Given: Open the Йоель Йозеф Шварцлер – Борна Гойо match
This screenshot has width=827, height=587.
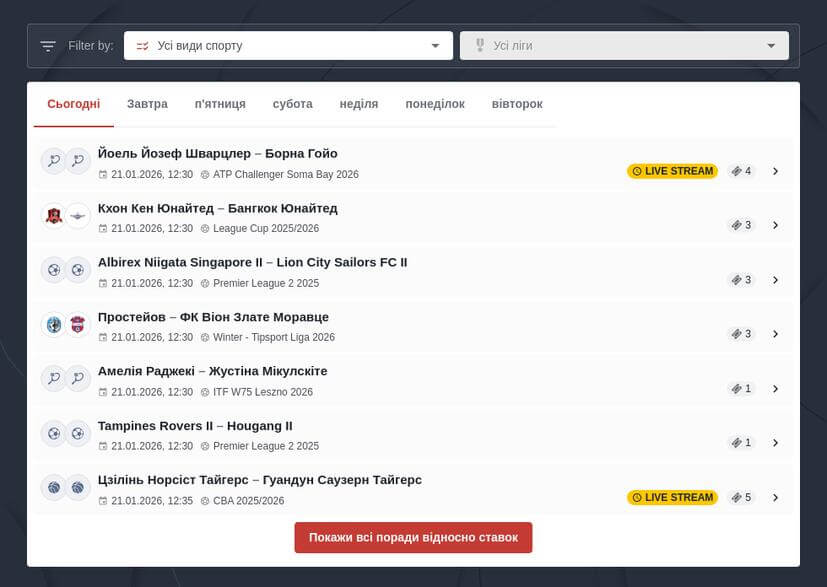Looking at the screenshot, I should point(218,154).
